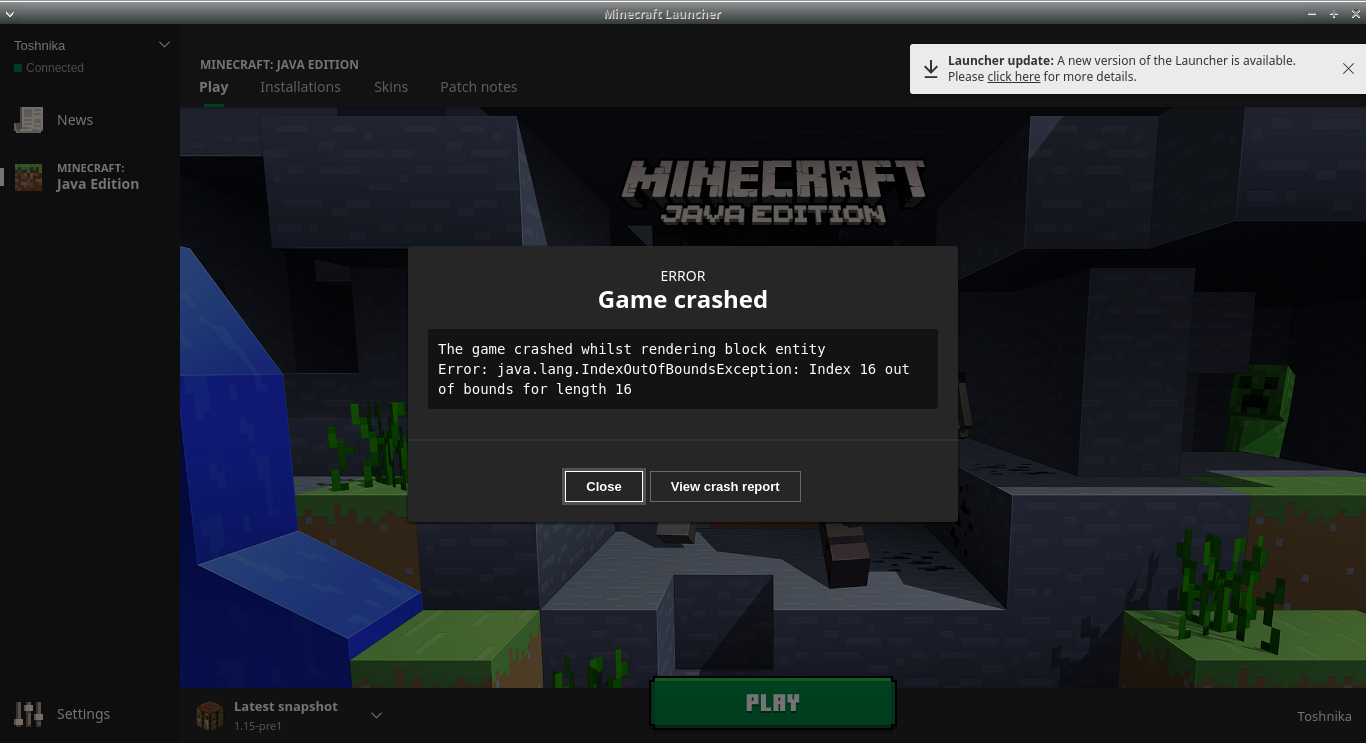
Task: Switch to the Play tab
Action: tap(214, 87)
